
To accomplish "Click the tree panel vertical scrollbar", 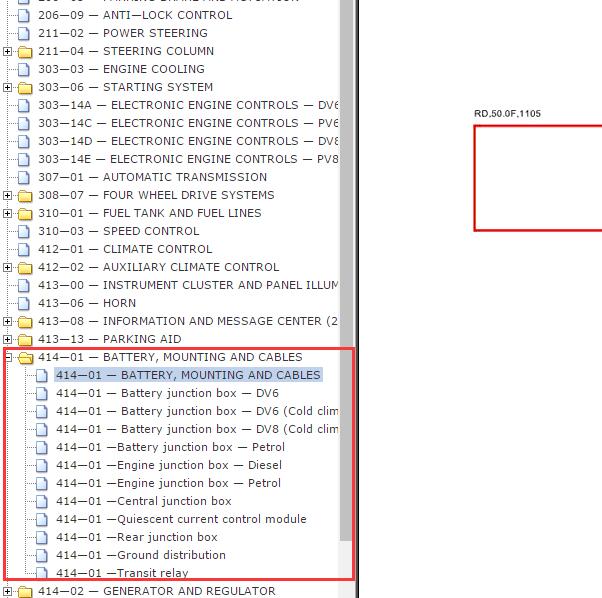I will tap(346, 269).
